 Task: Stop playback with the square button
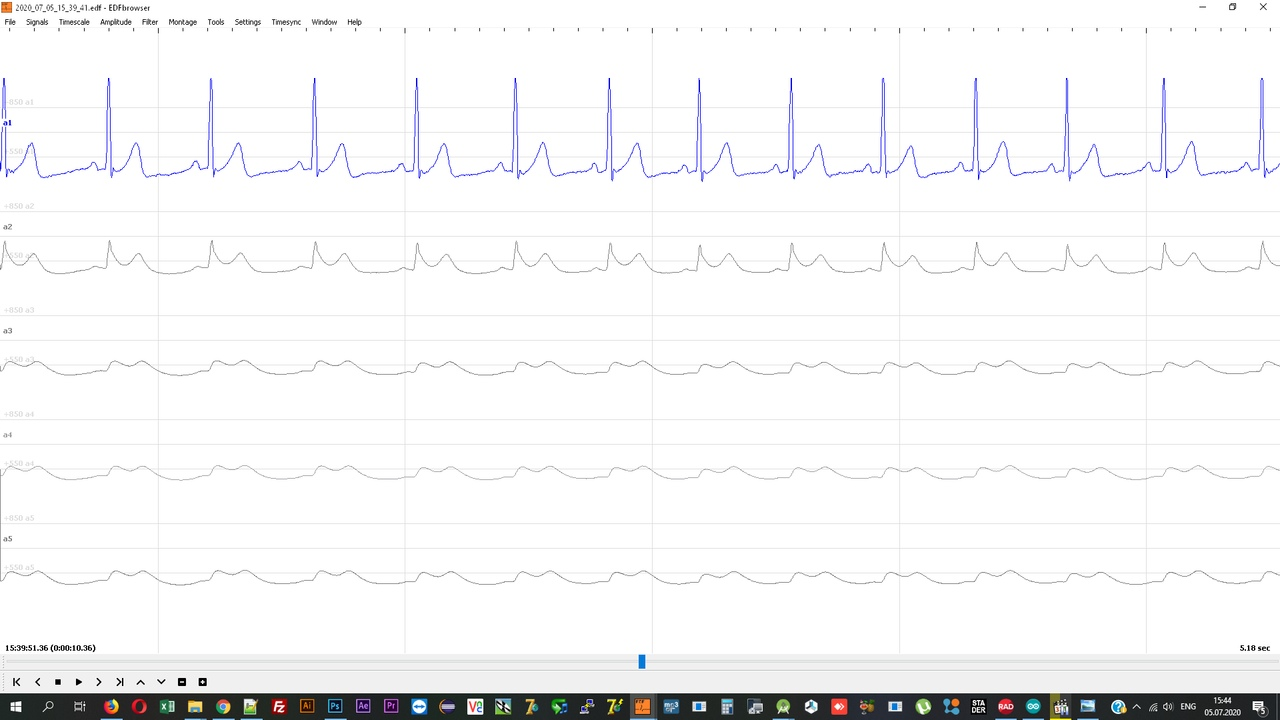(58, 682)
